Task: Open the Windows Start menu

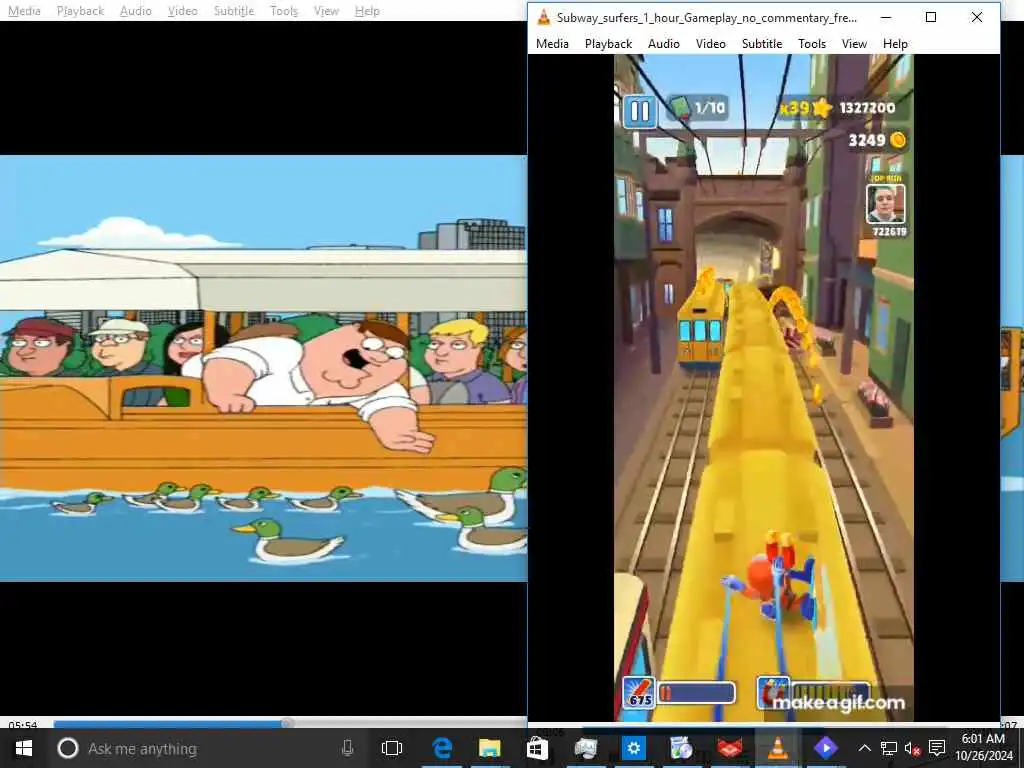Action: pyautogui.click(x=24, y=748)
